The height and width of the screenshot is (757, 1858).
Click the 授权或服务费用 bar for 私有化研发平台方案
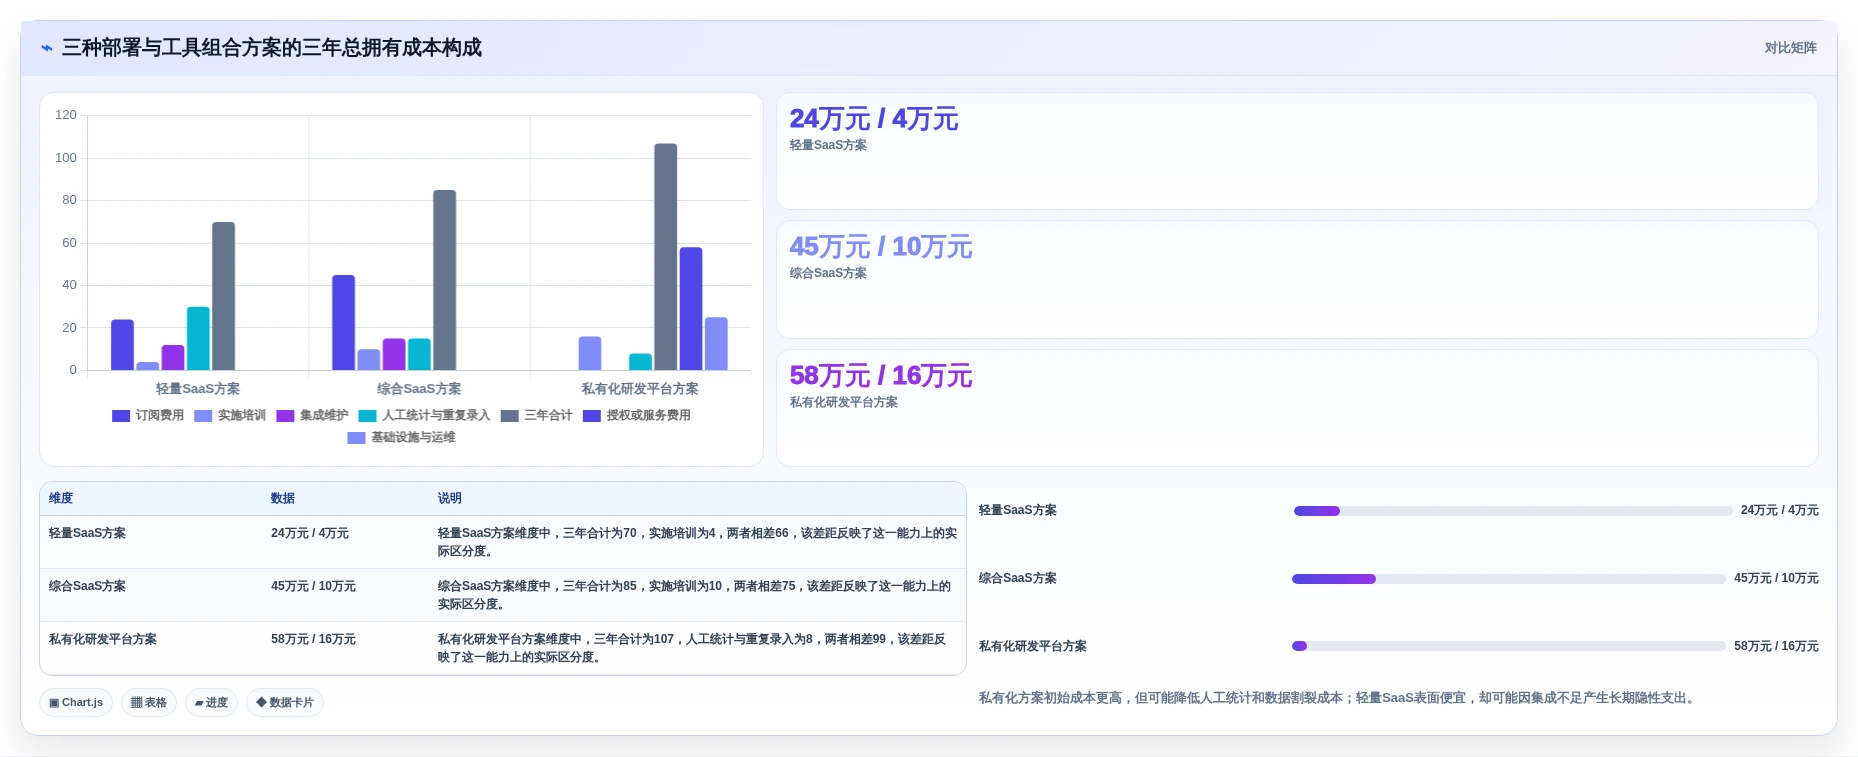point(691,309)
